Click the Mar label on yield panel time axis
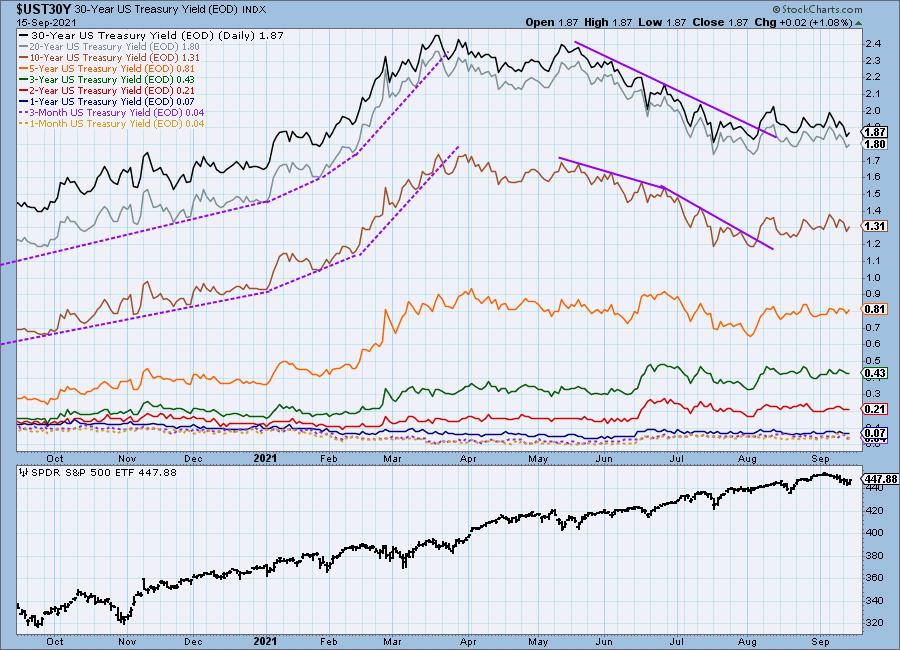 tap(392, 458)
